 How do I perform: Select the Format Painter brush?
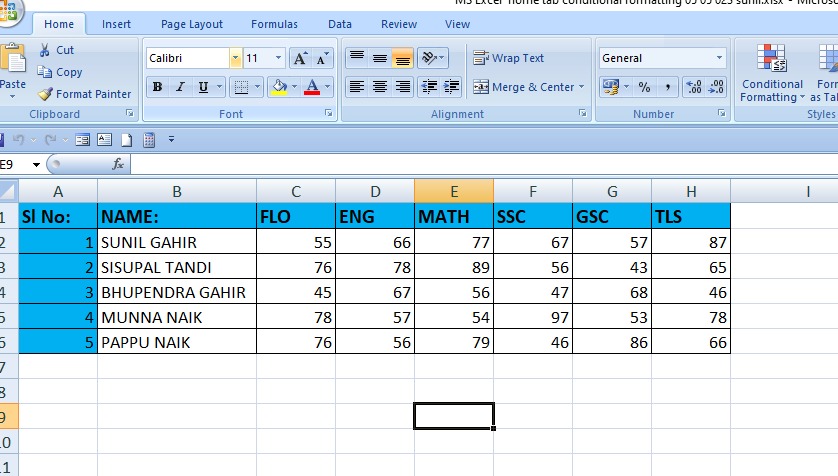point(46,94)
